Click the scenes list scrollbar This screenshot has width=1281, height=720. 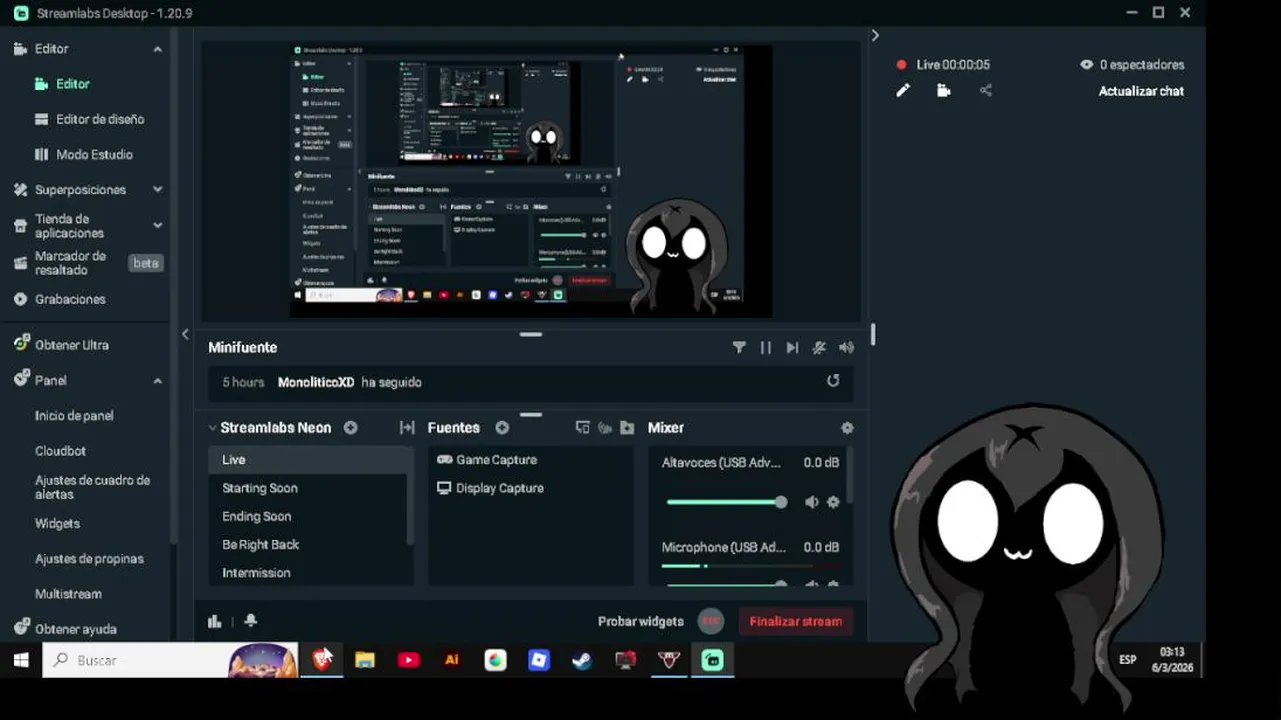tap(410, 496)
